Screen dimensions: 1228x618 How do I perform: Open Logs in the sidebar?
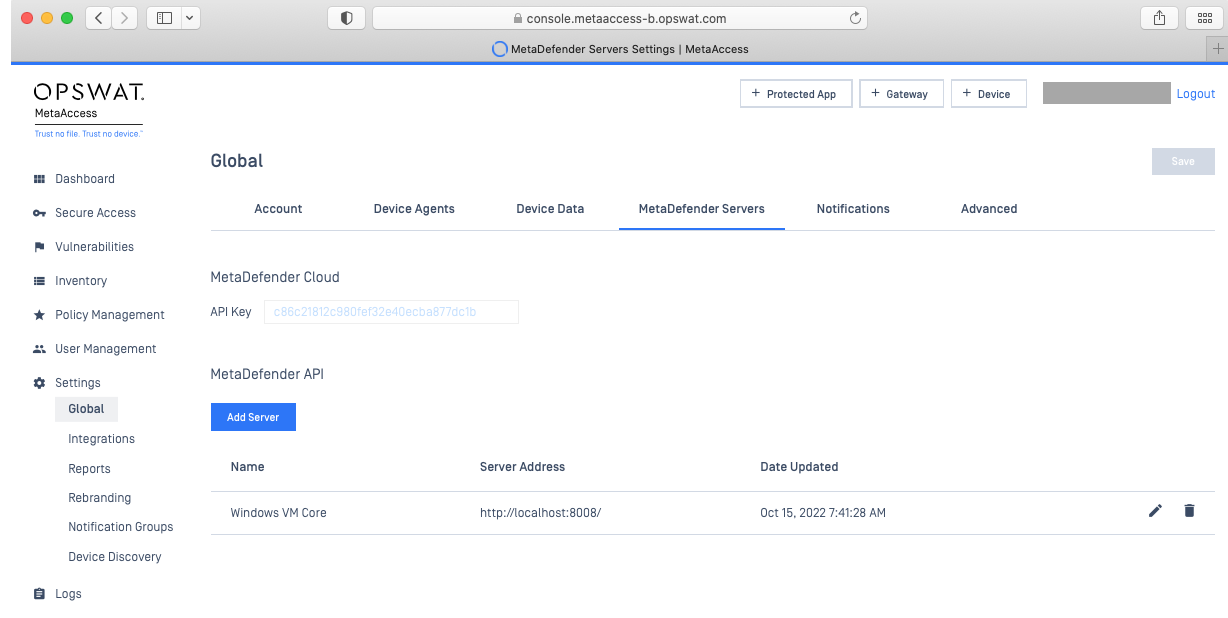pos(68,594)
